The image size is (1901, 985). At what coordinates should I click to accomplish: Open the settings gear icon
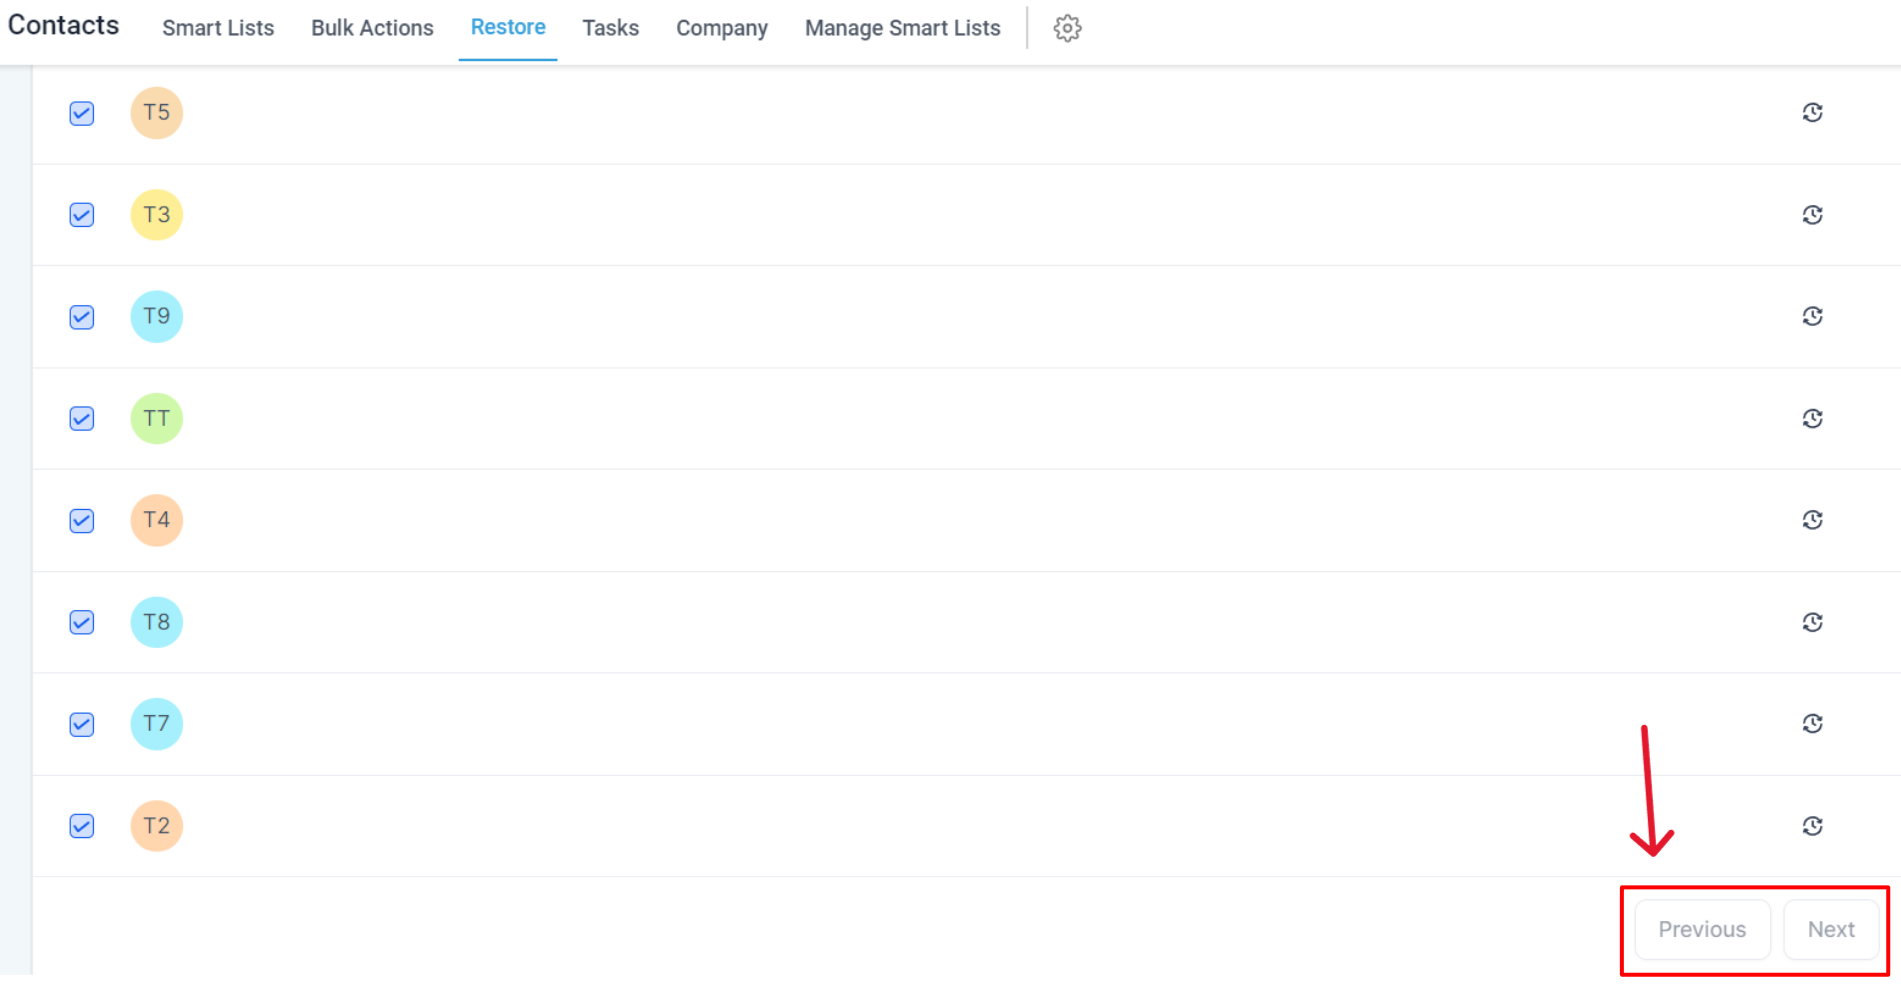tap(1067, 28)
